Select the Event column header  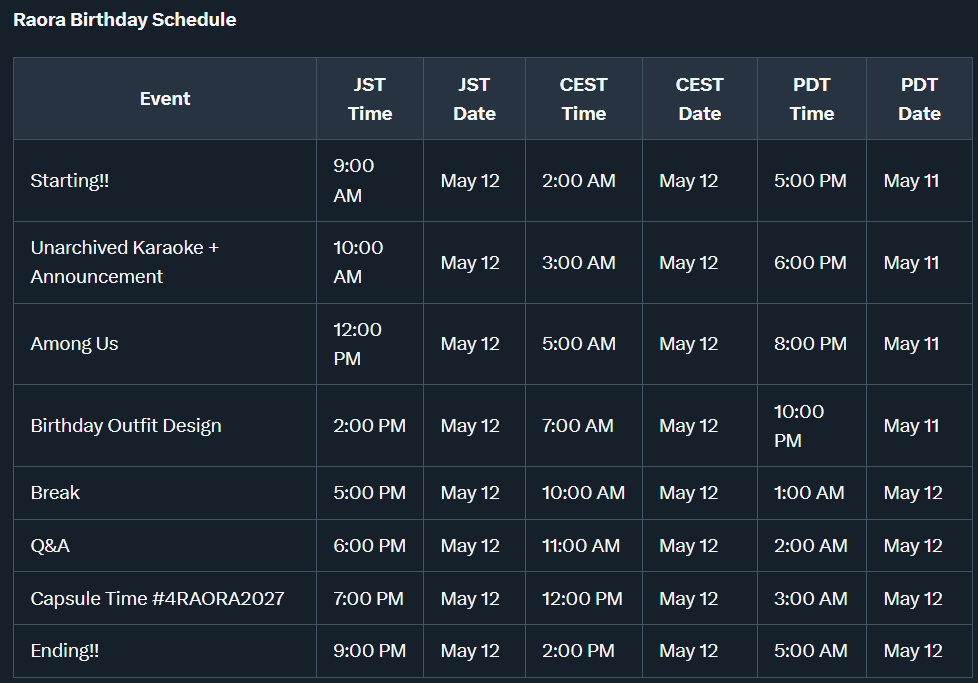coord(165,99)
